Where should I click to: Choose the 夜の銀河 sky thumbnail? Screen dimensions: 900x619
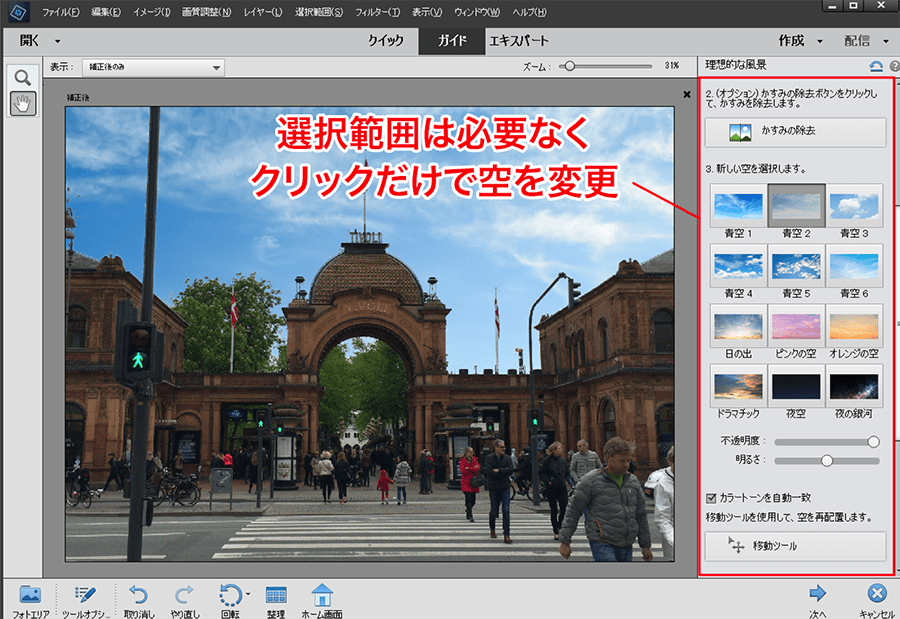(853, 386)
